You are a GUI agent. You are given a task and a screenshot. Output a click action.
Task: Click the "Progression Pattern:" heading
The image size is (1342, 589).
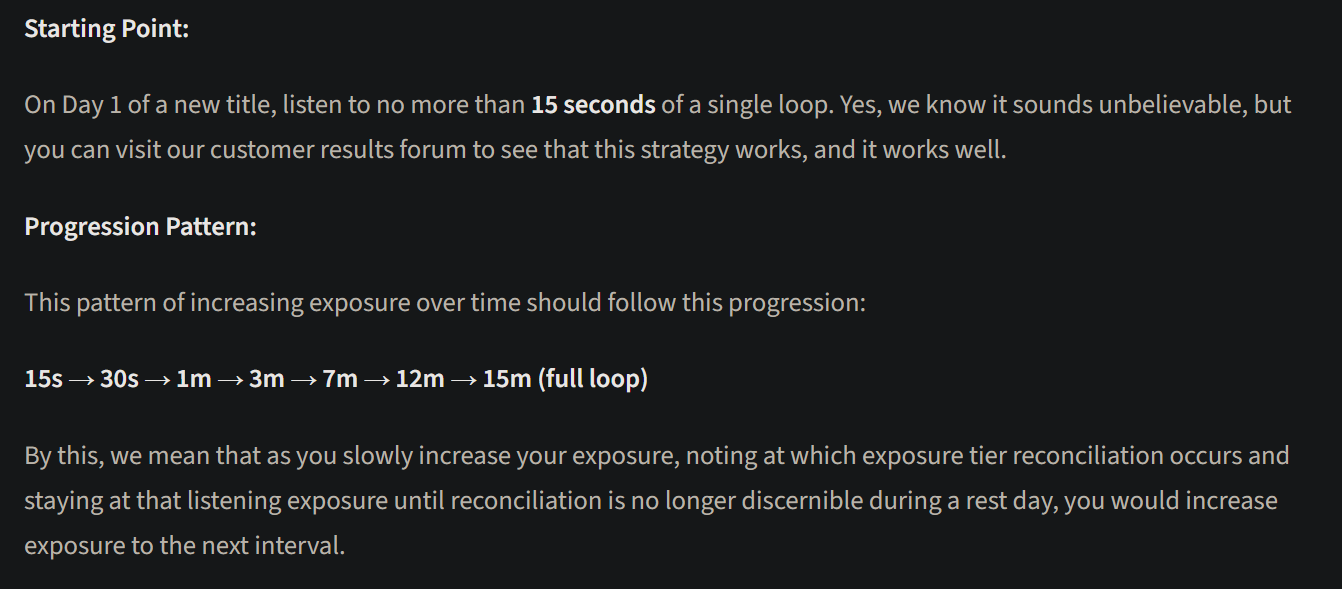(140, 227)
